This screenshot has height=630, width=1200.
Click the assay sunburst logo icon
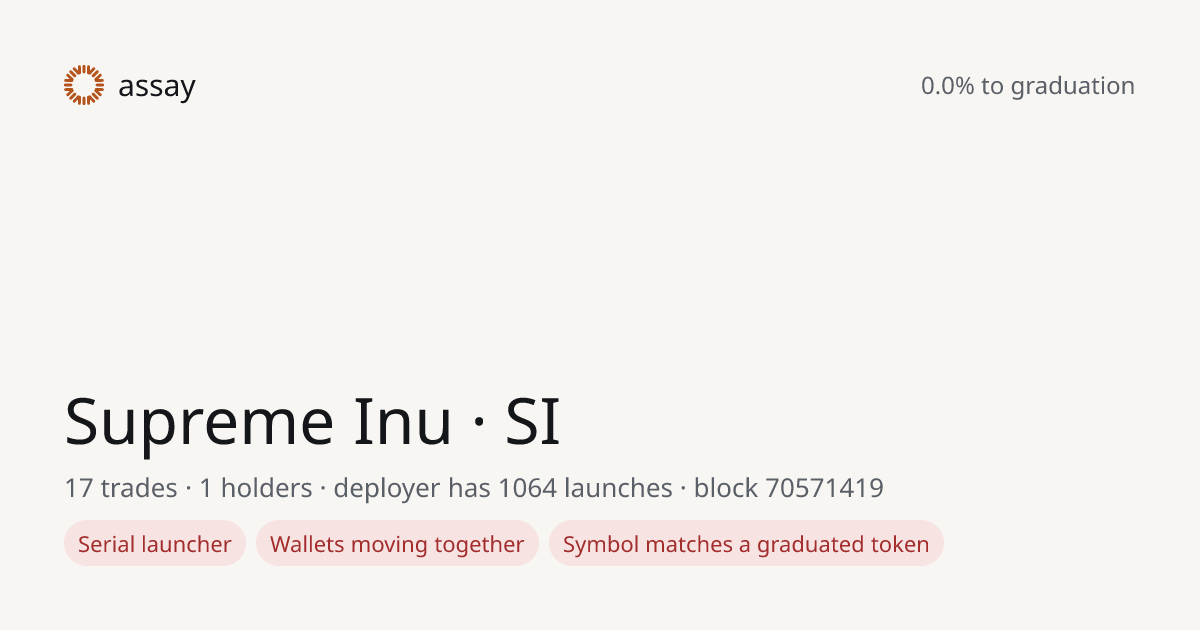click(x=84, y=85)
